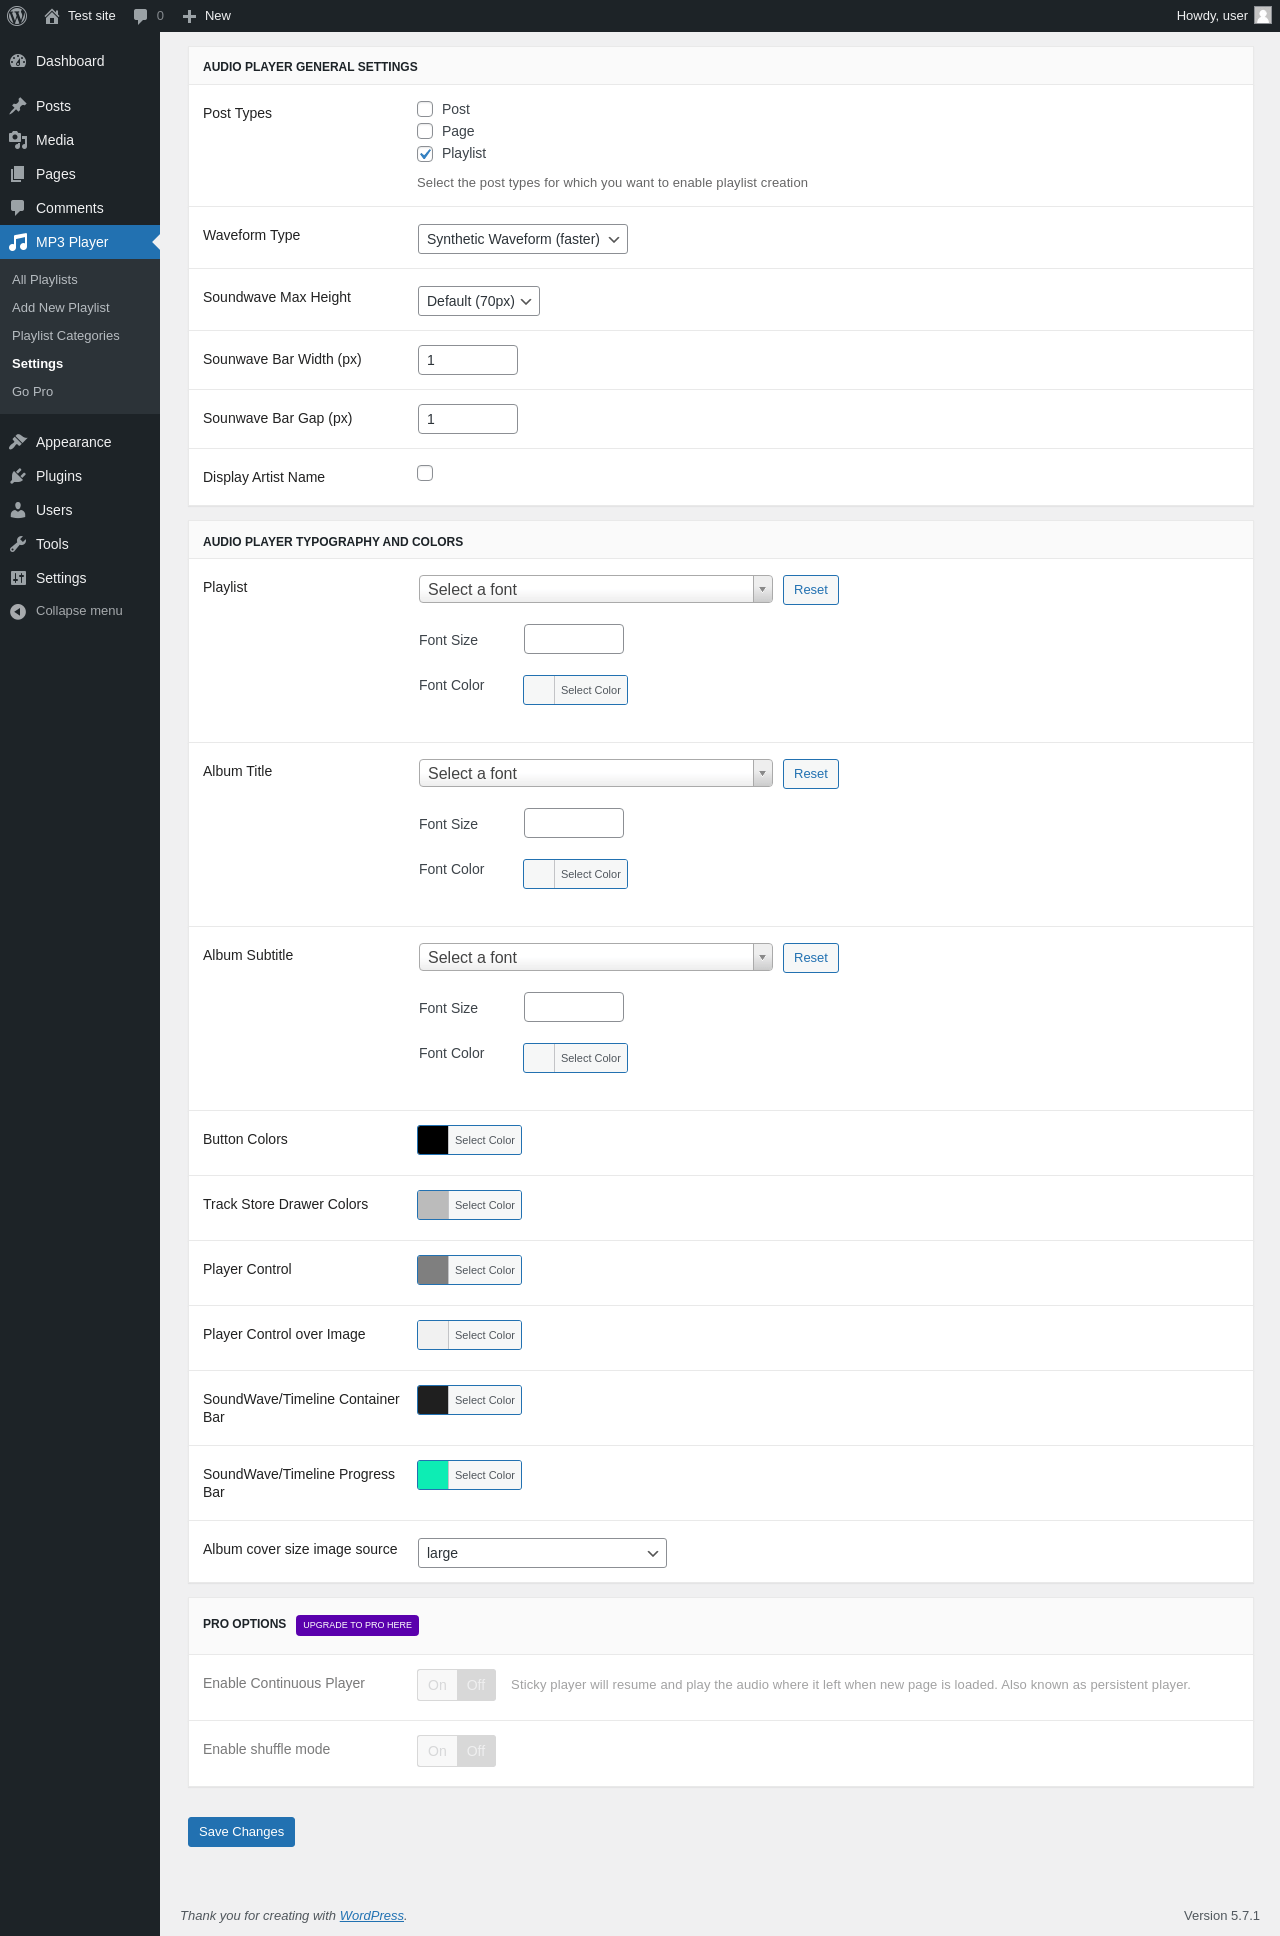The height and width of the screenshot is (1936, 1280).
Task: Click the Posts pushpin icon
Action: (18, 106)
